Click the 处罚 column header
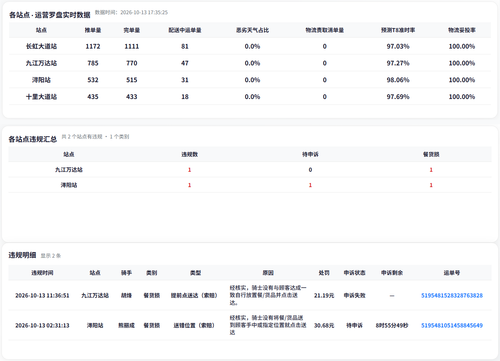The width and height of the screenshot is (500, 361). (x=324, y=273)
